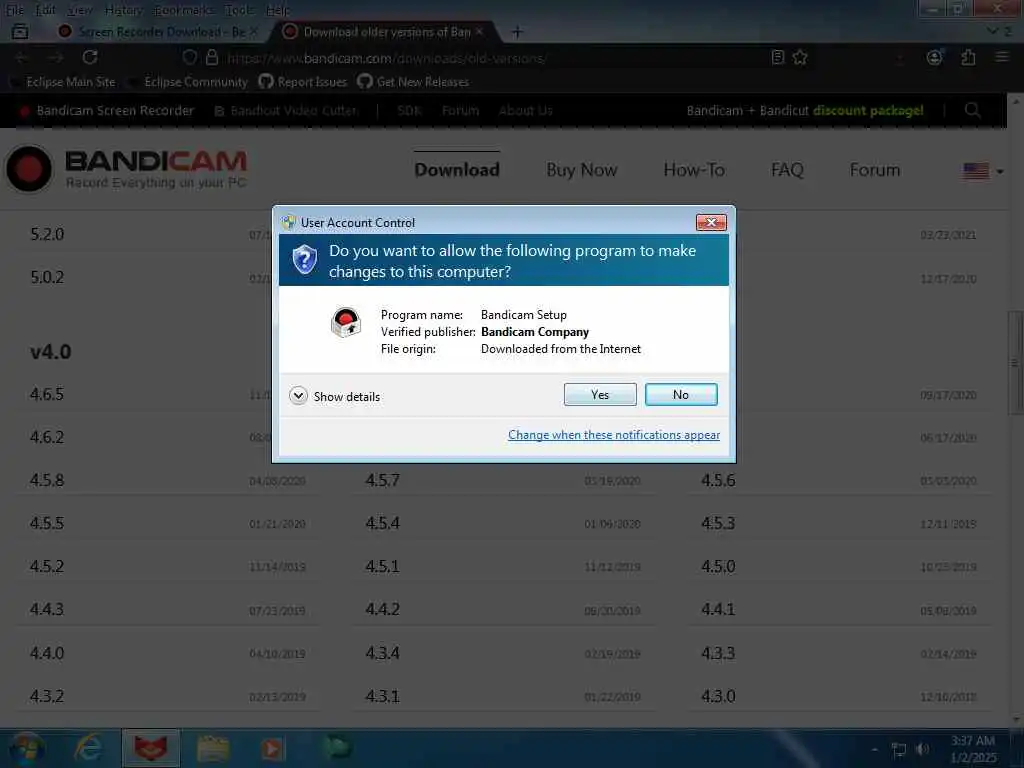This screenshot has height=768, width=1024.
Task: Open the Download nav item
Action: coord(457,170)
